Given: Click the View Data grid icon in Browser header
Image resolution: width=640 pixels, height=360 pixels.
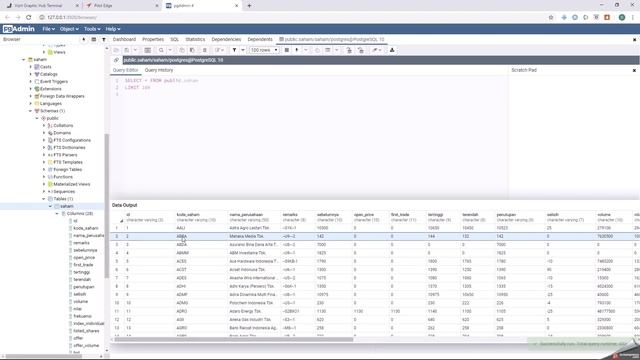Looking at the screenshot, I should click(93, 40).
